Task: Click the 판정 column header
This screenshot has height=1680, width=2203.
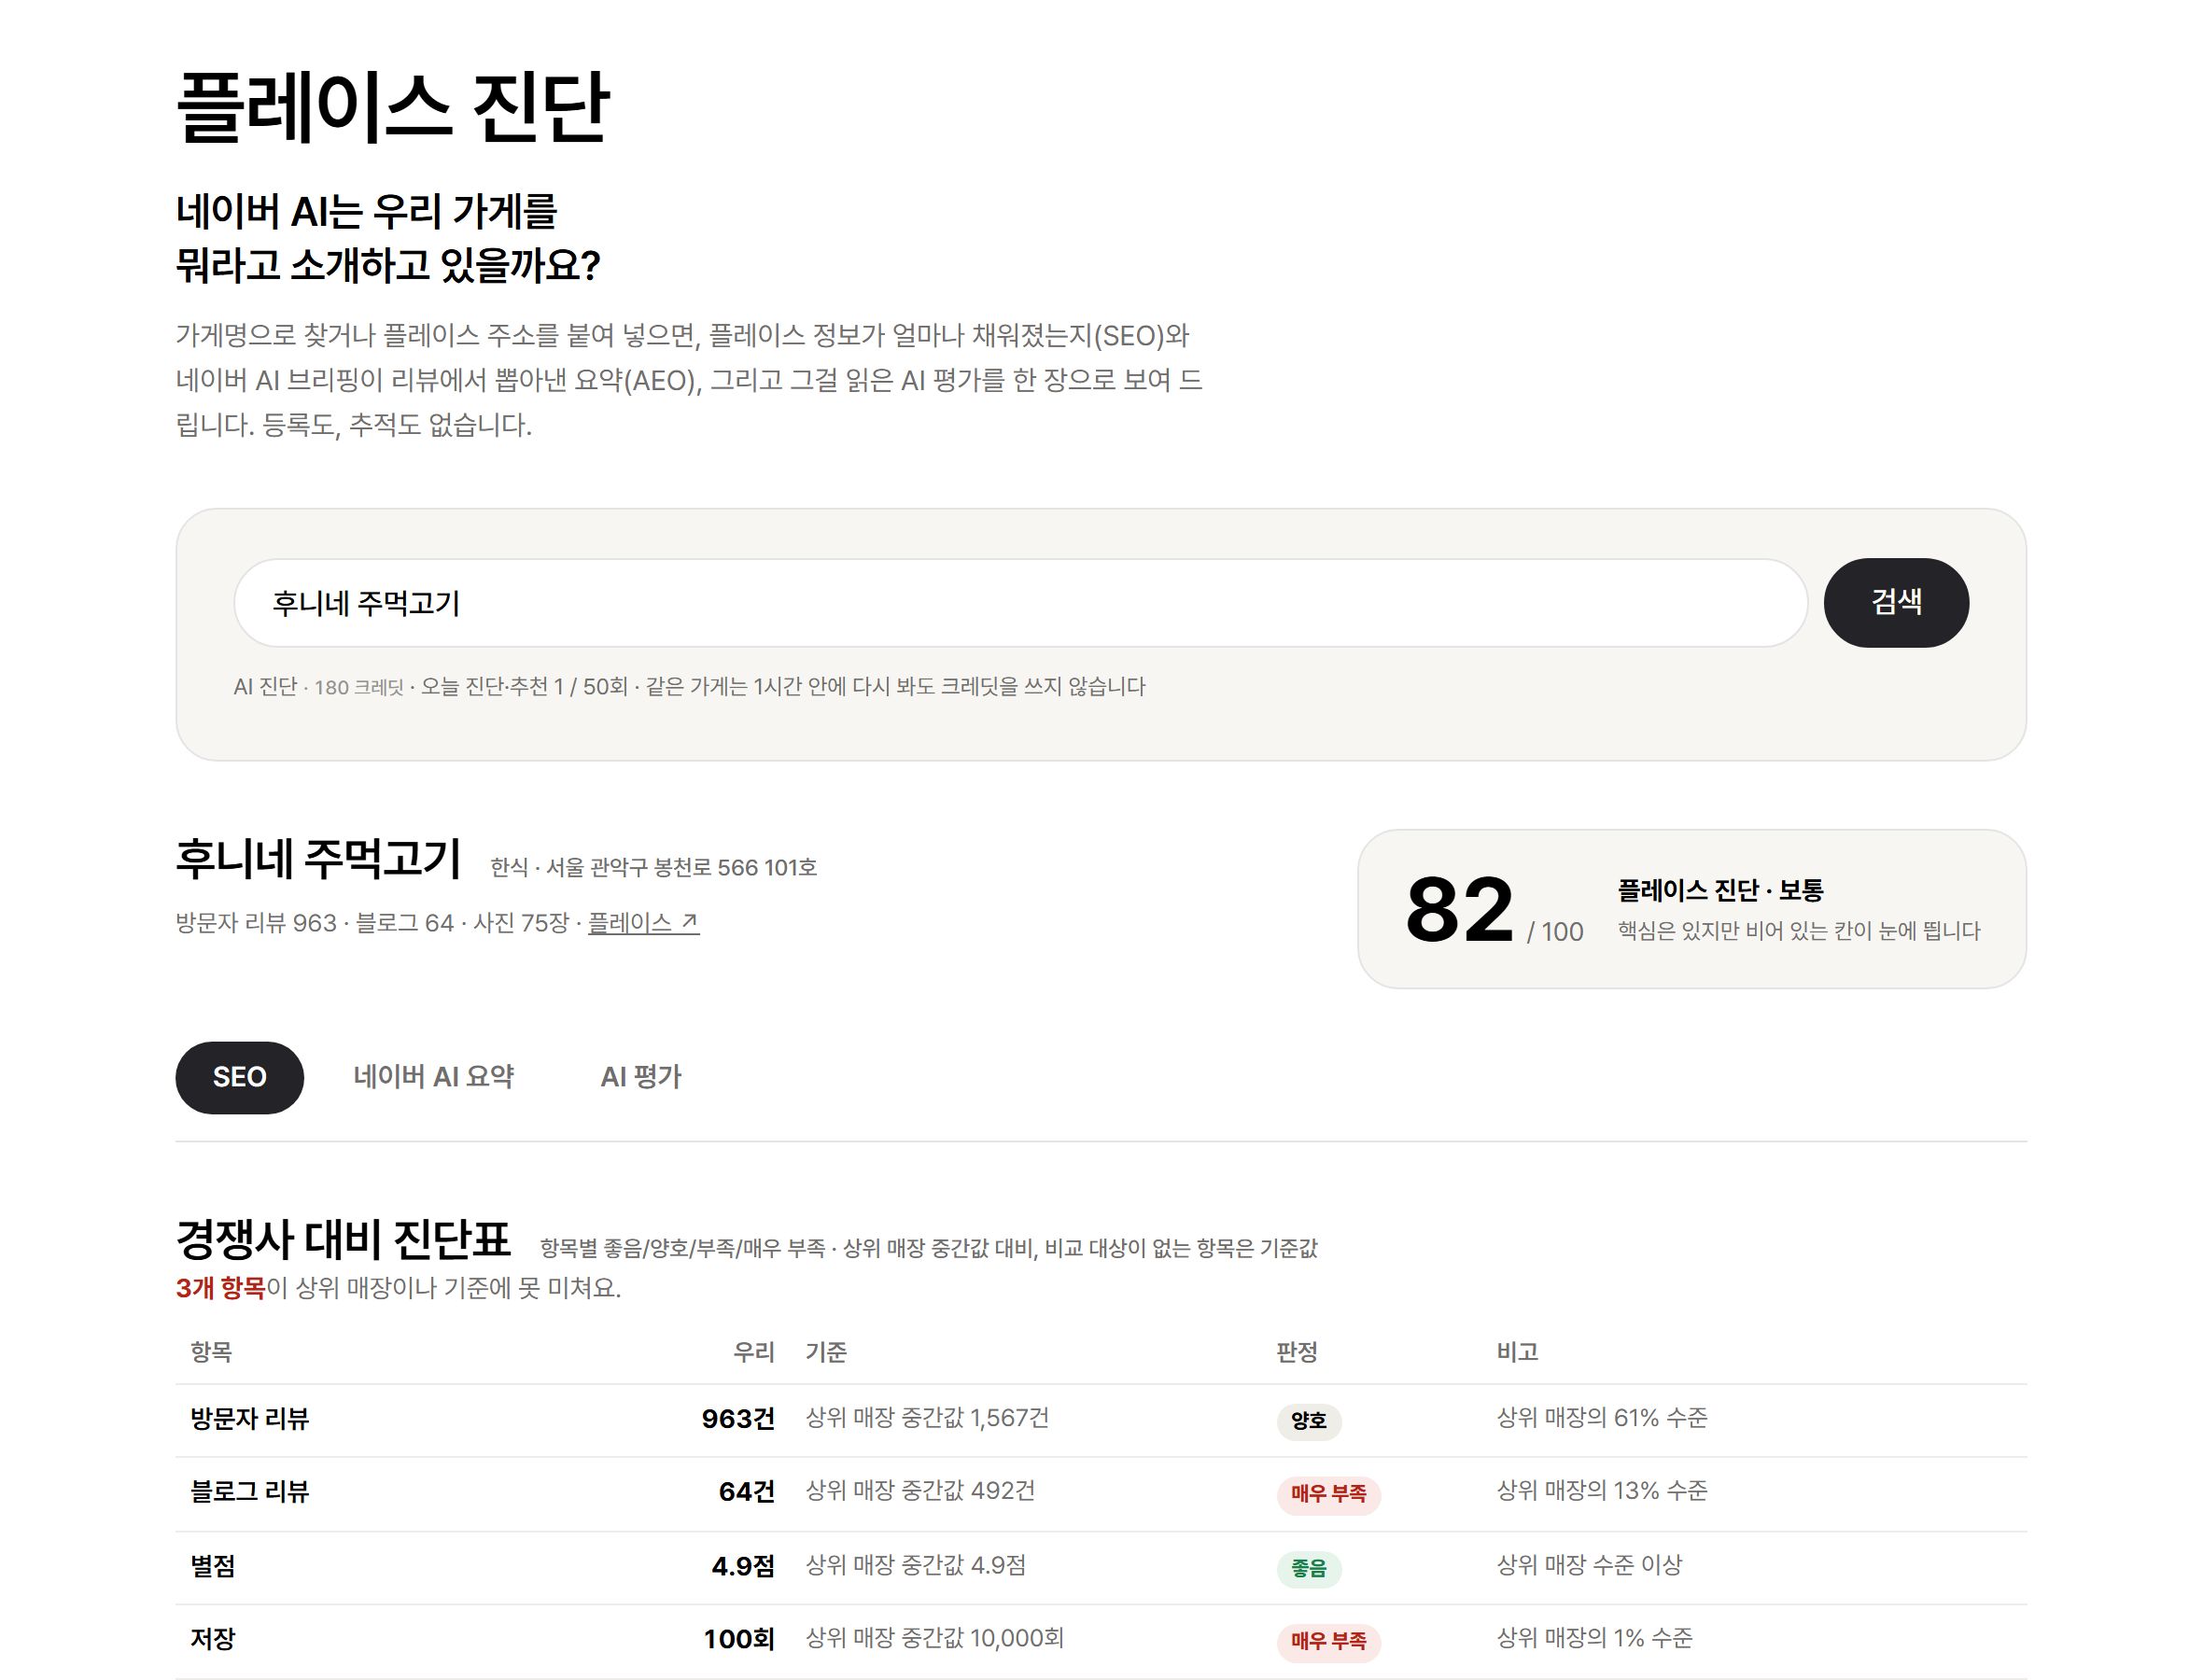Action: 1296,1352
